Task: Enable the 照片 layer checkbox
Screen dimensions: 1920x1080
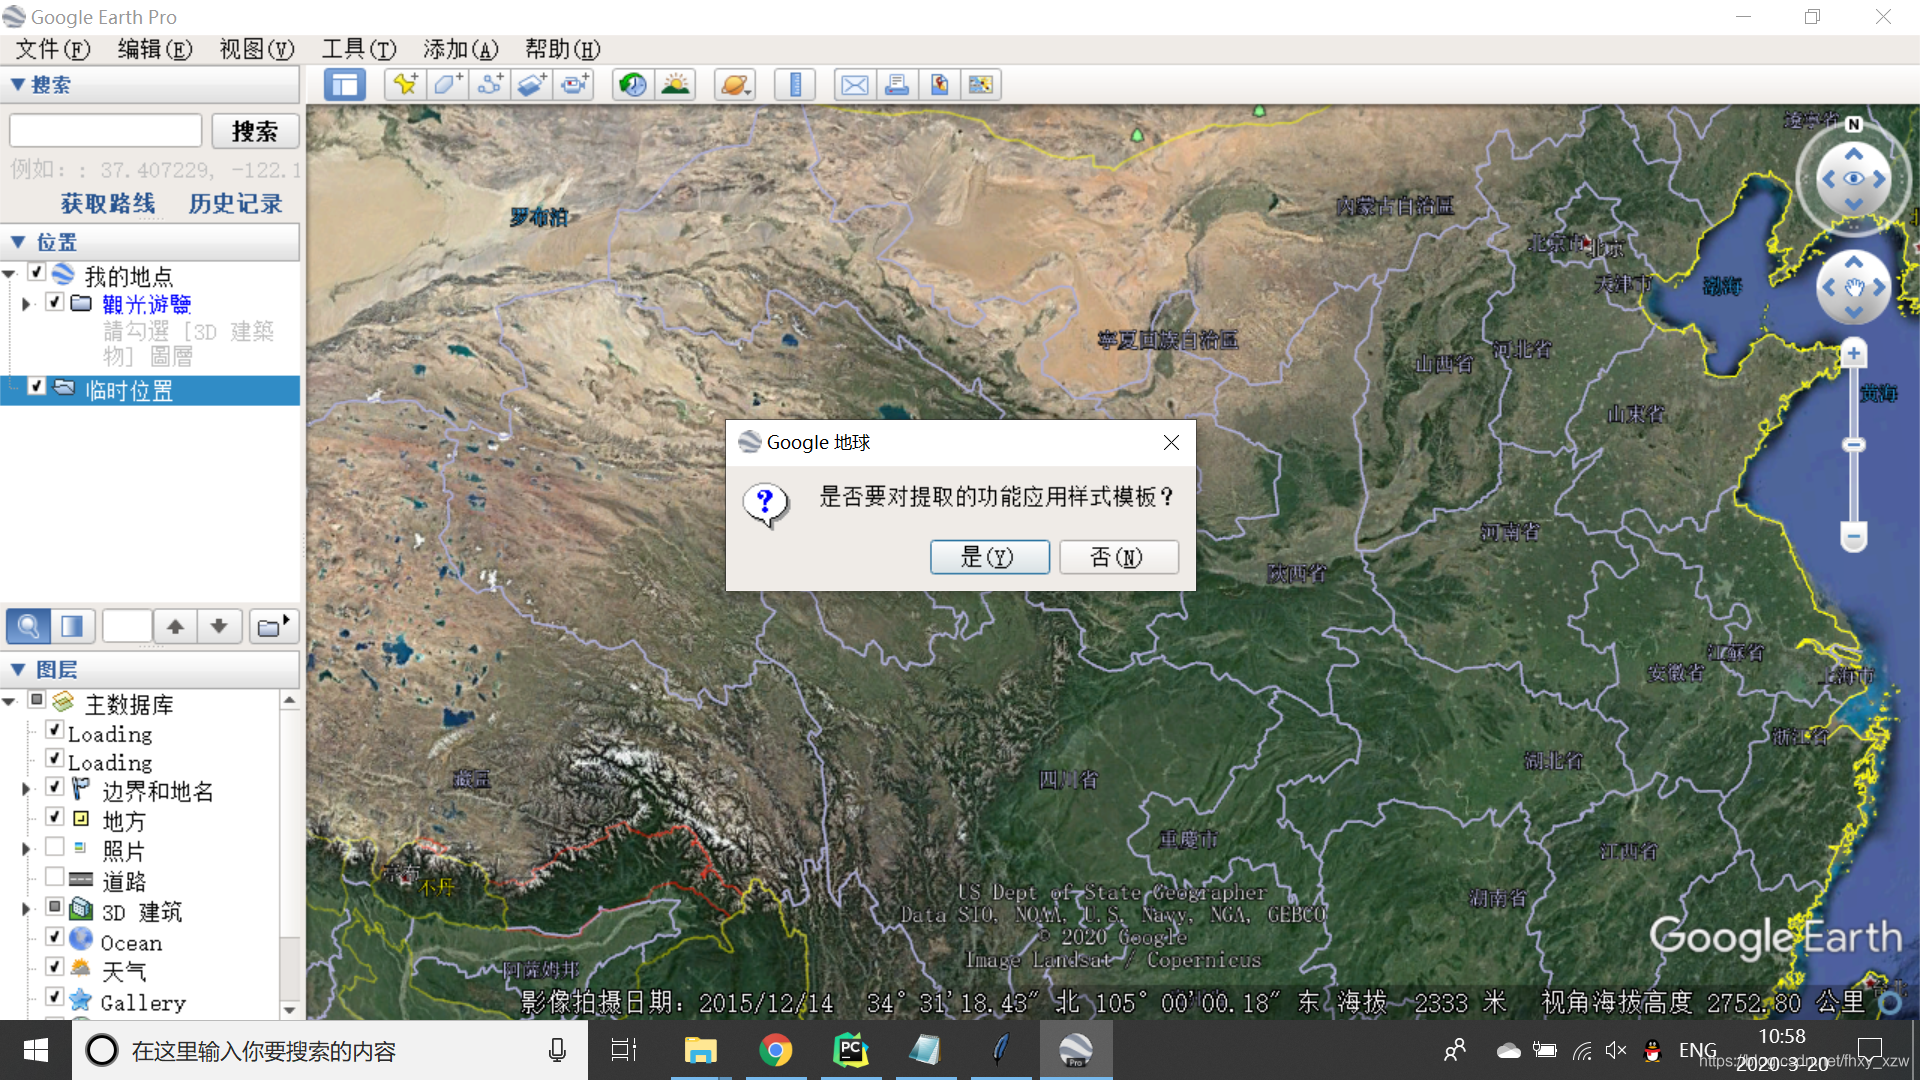Action: [55, 847]
